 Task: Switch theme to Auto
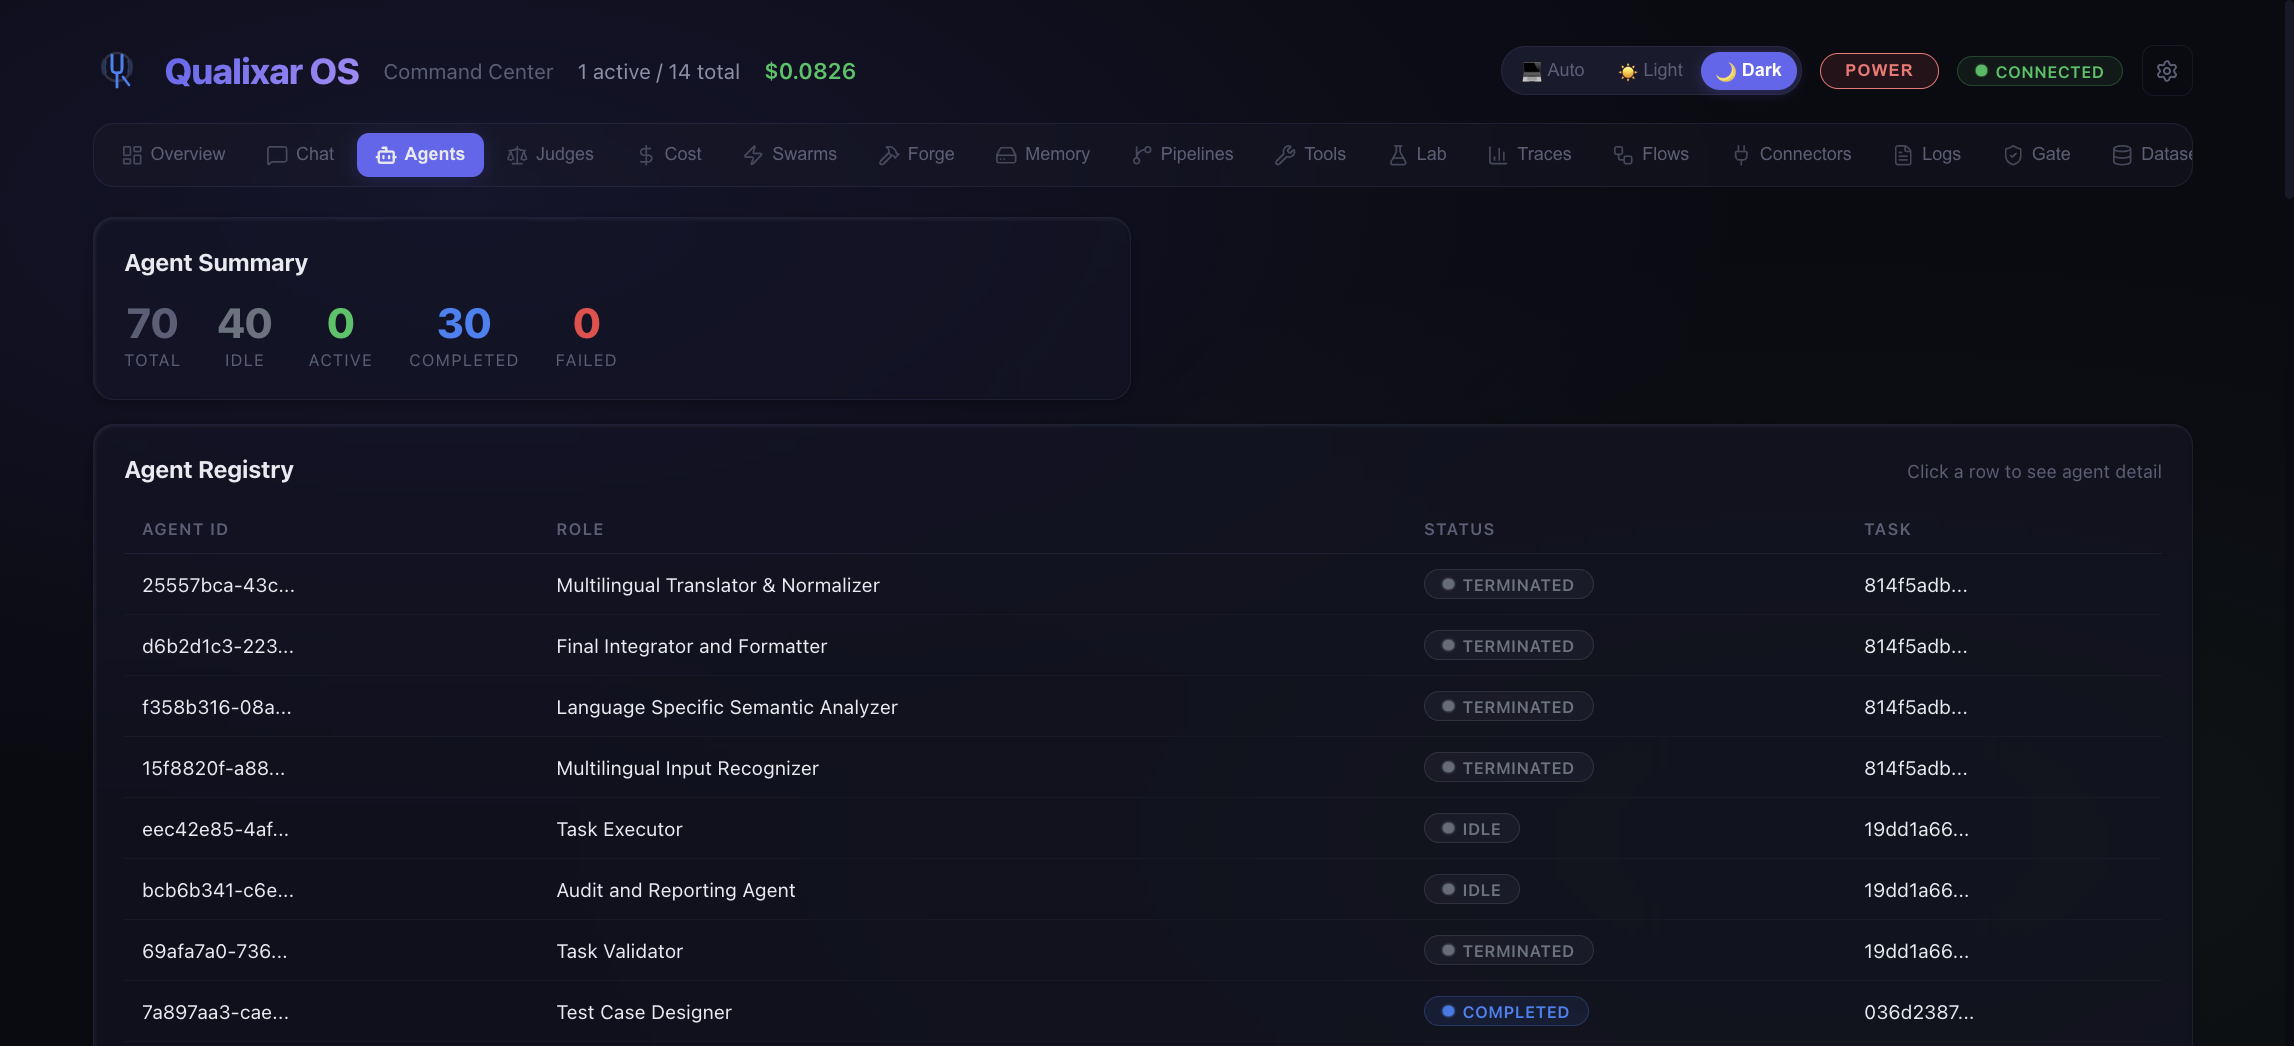1553,71
